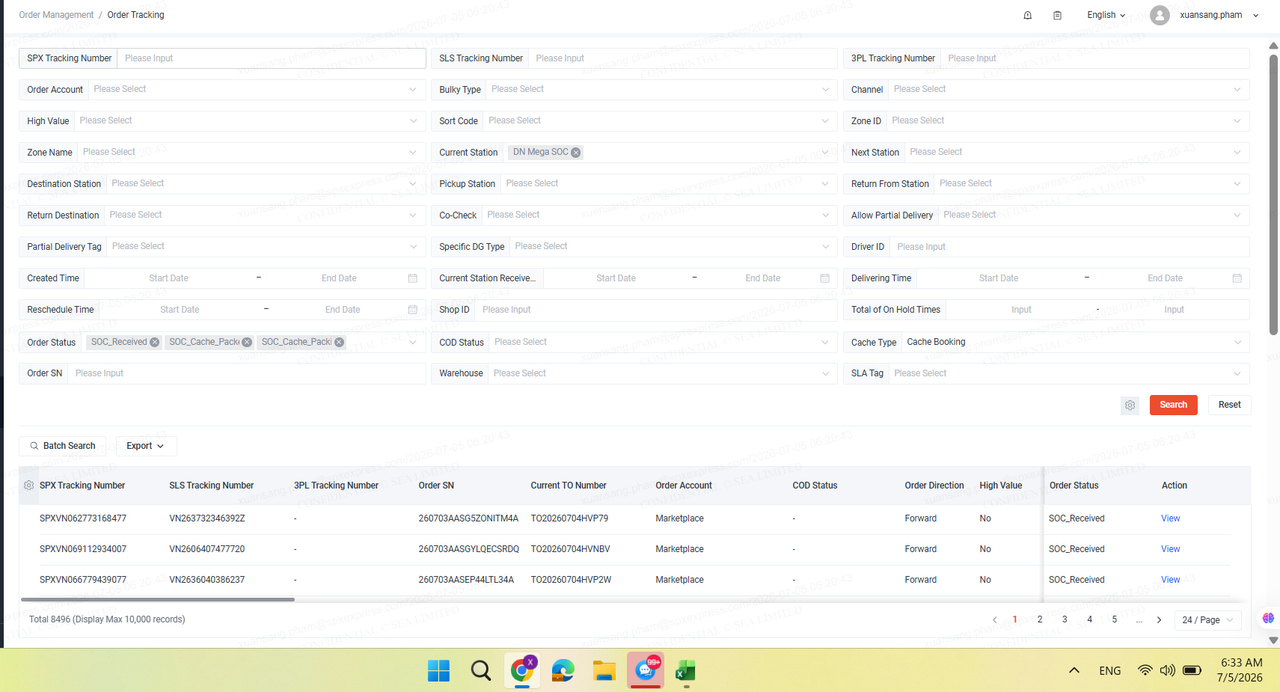Open Created Time calendar icon

point(413,278)
